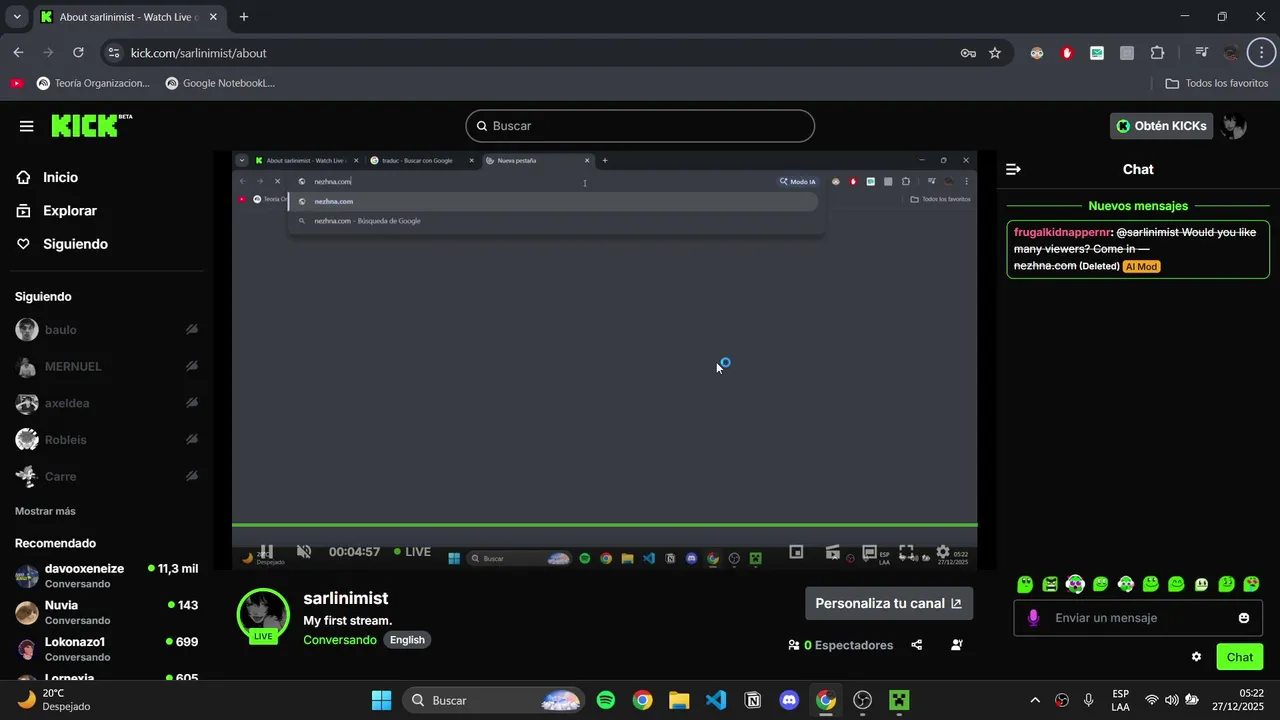Open Teoría Organizacion bookmark

point(93,83)
